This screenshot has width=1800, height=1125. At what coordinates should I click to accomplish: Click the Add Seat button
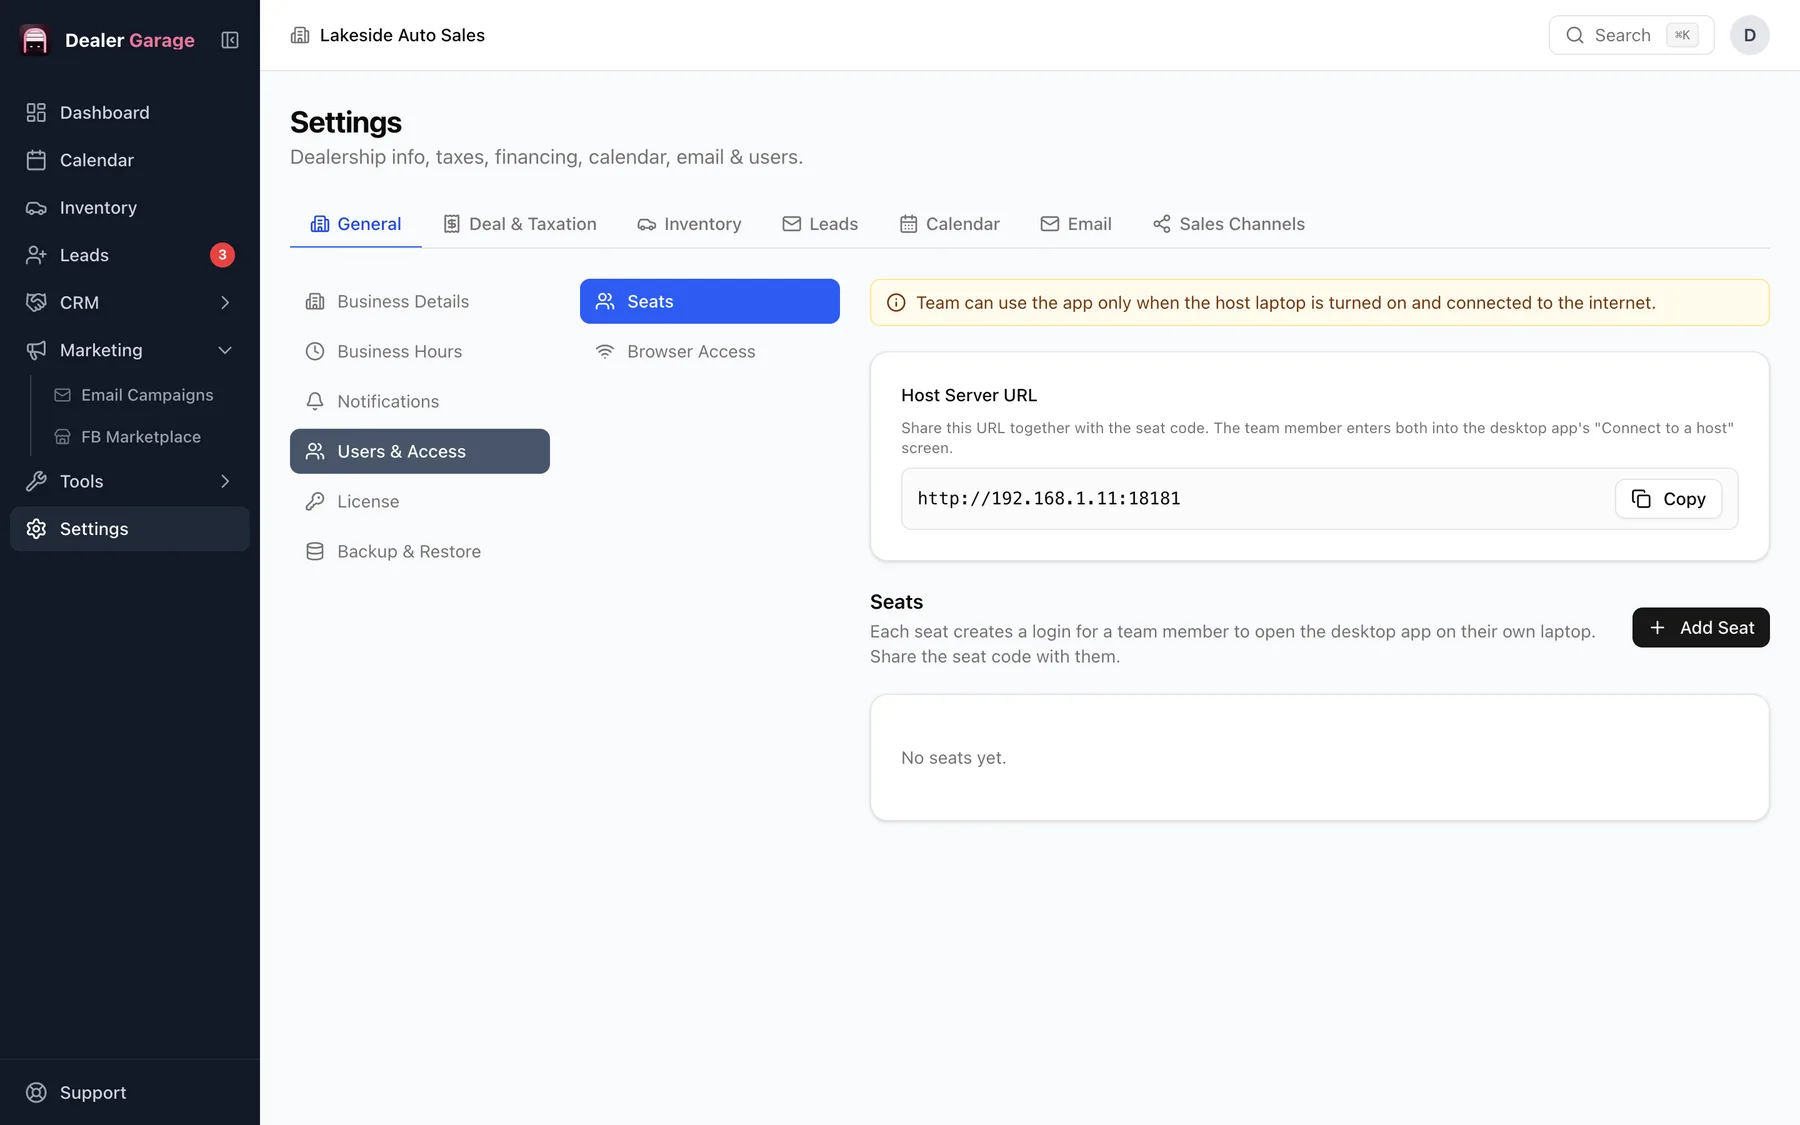point(1700,627)
